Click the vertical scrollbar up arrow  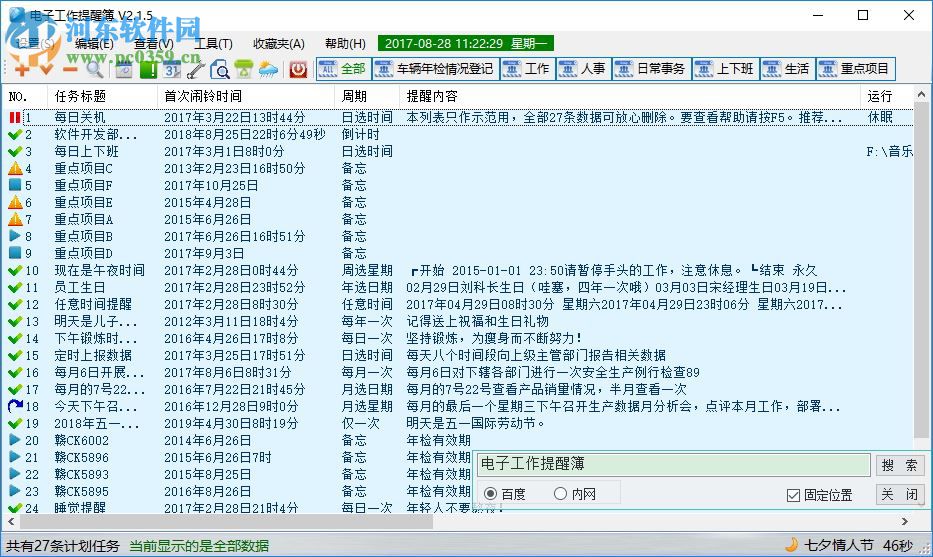click(921, 94)
